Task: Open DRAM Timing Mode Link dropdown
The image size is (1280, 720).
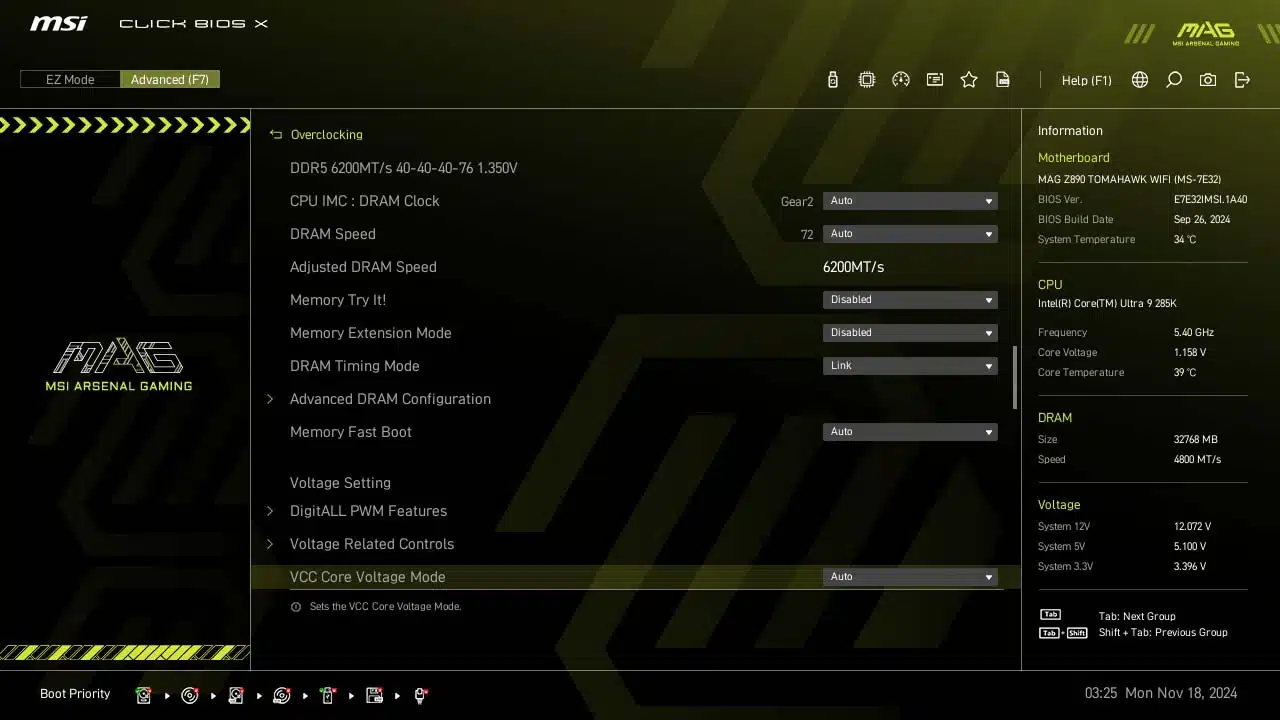Action: [x=909, y=366]
